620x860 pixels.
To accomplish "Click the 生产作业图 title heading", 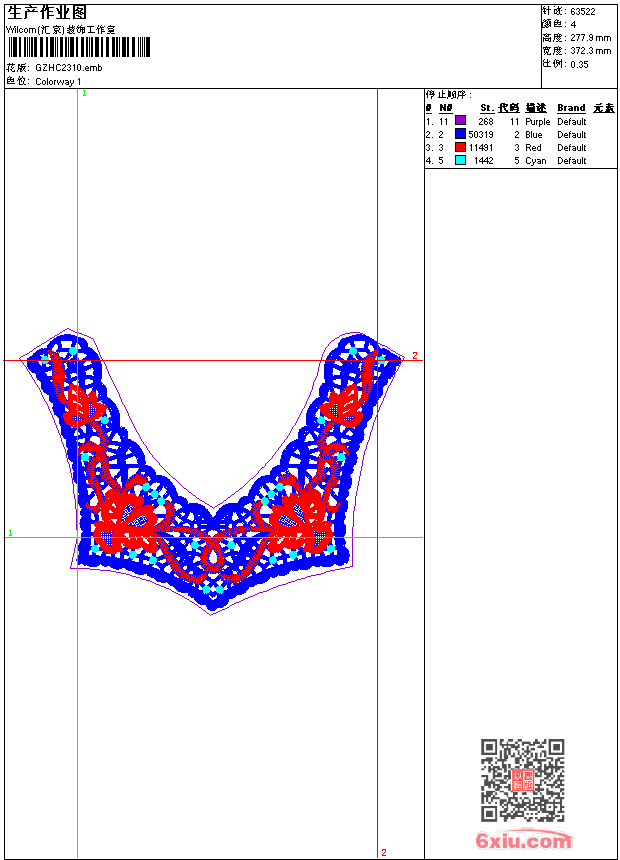I will pos(47,12).
